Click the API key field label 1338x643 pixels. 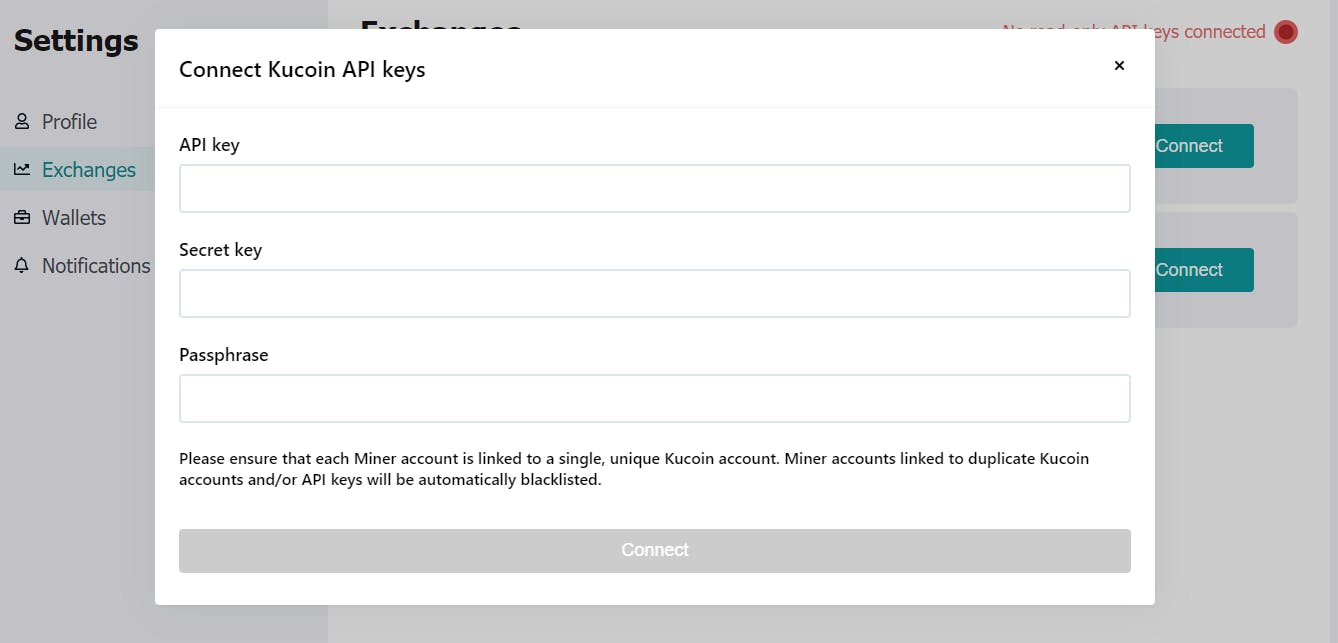tap(209, 145)
